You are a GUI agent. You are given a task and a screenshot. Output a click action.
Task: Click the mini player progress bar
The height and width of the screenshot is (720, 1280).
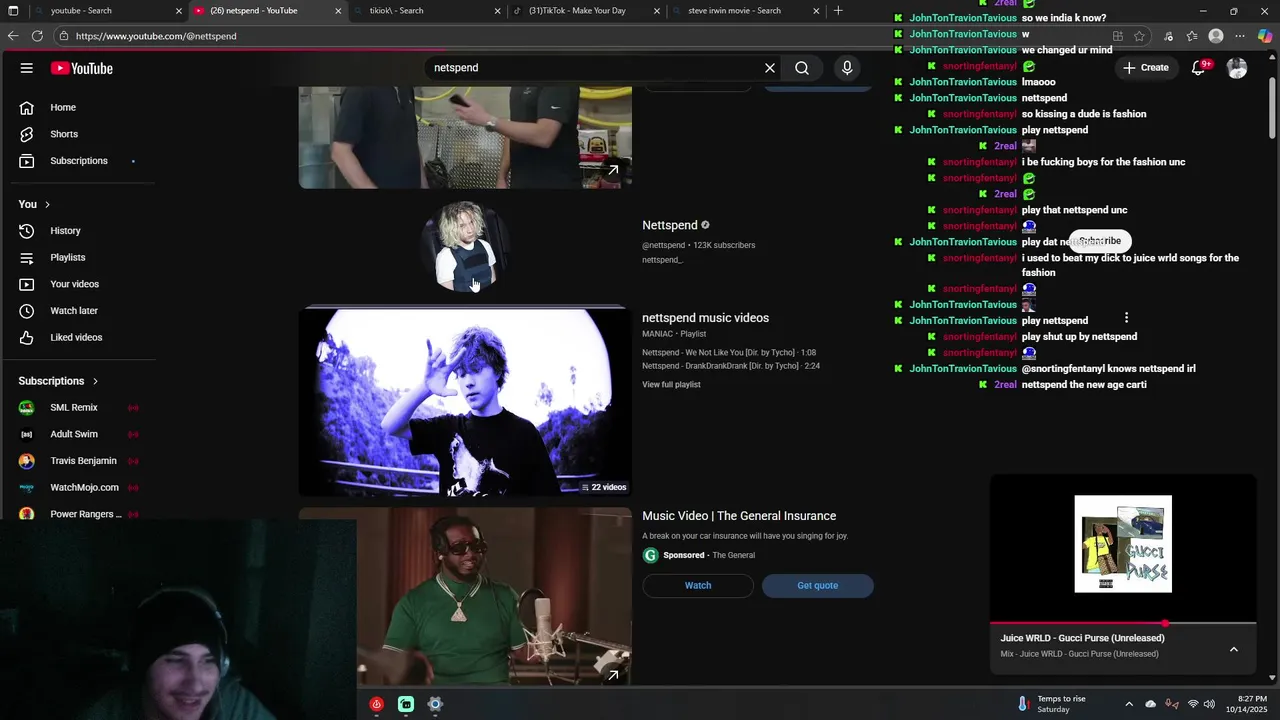(1123, 623)
